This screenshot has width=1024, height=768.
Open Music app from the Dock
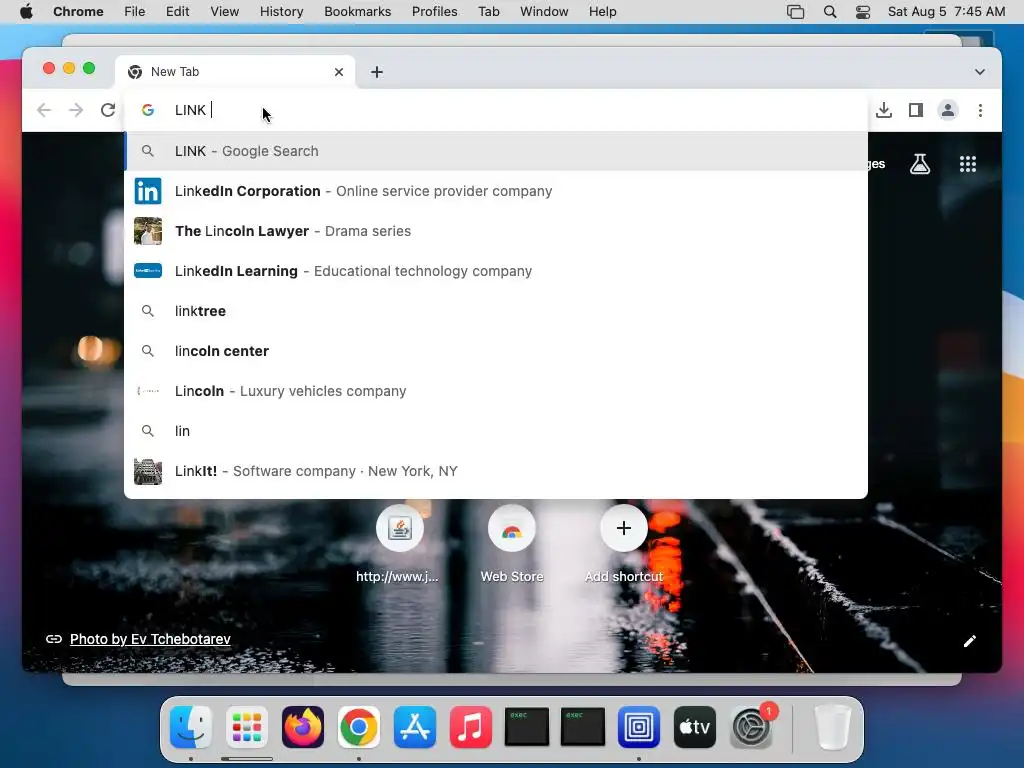click(471, 727)
